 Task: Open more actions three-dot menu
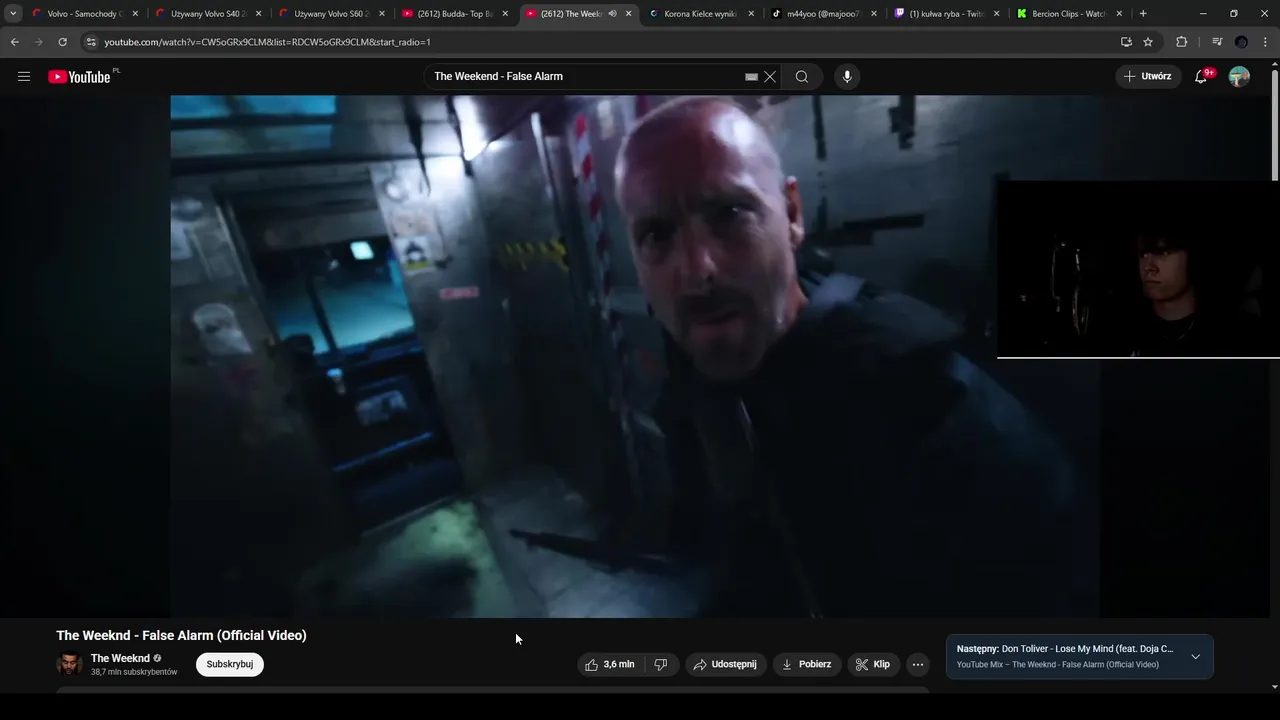917,664
